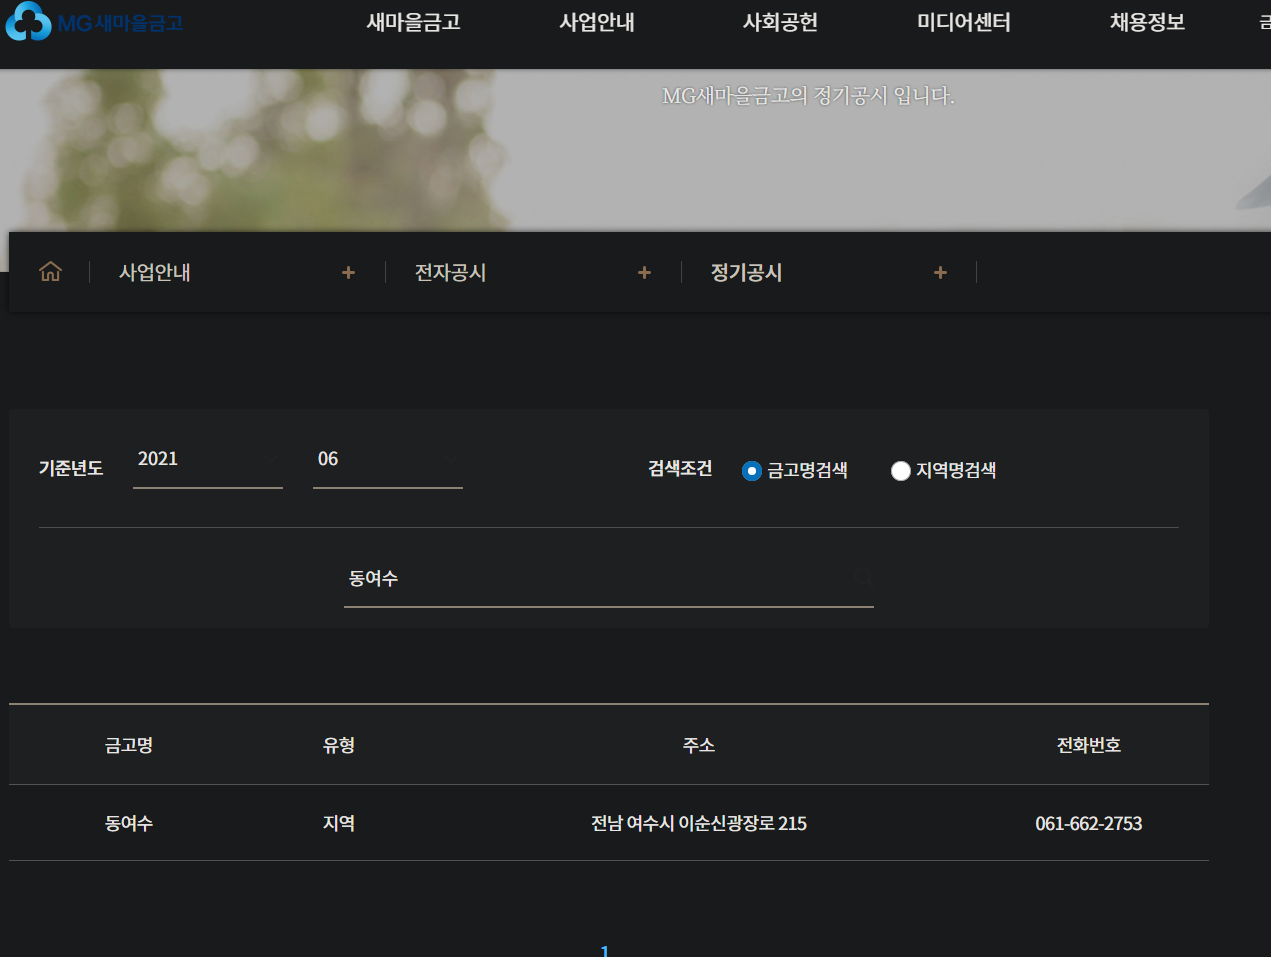Open the 채용정보 top menu
The height and width of the screenshot is (957, 1271).
(x=1148, y=22)
